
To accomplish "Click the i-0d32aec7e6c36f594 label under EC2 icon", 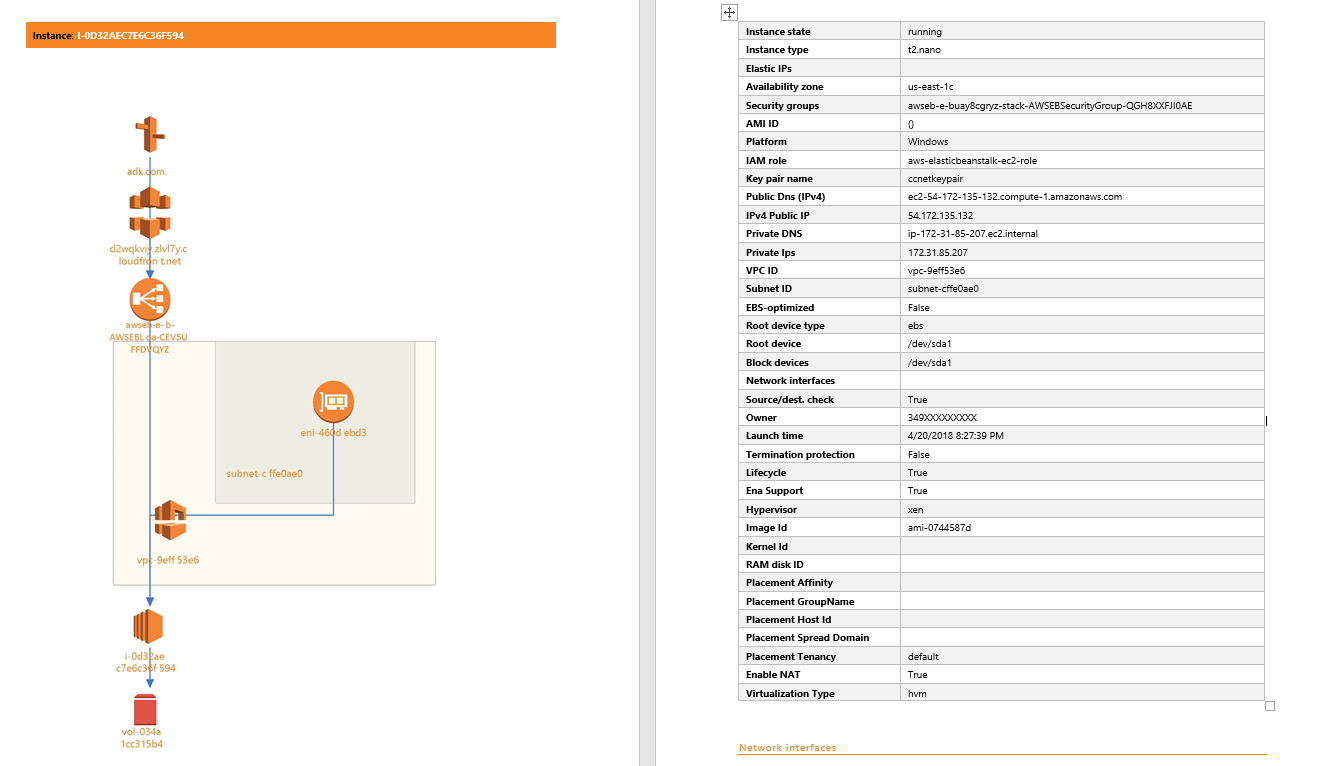I will pos(146,662).
